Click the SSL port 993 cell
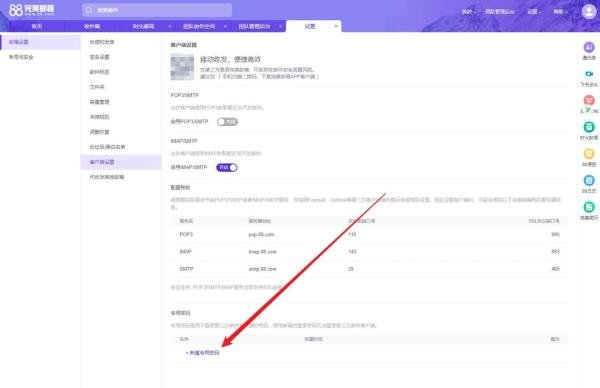The image size is (600, 388). tap(555, 252)
